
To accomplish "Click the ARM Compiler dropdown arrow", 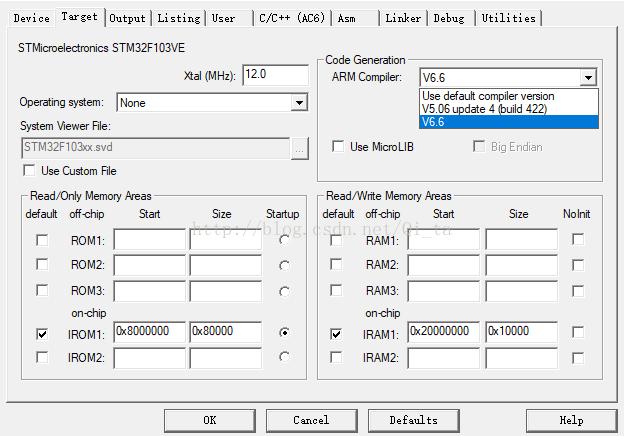I will point(588,77).
